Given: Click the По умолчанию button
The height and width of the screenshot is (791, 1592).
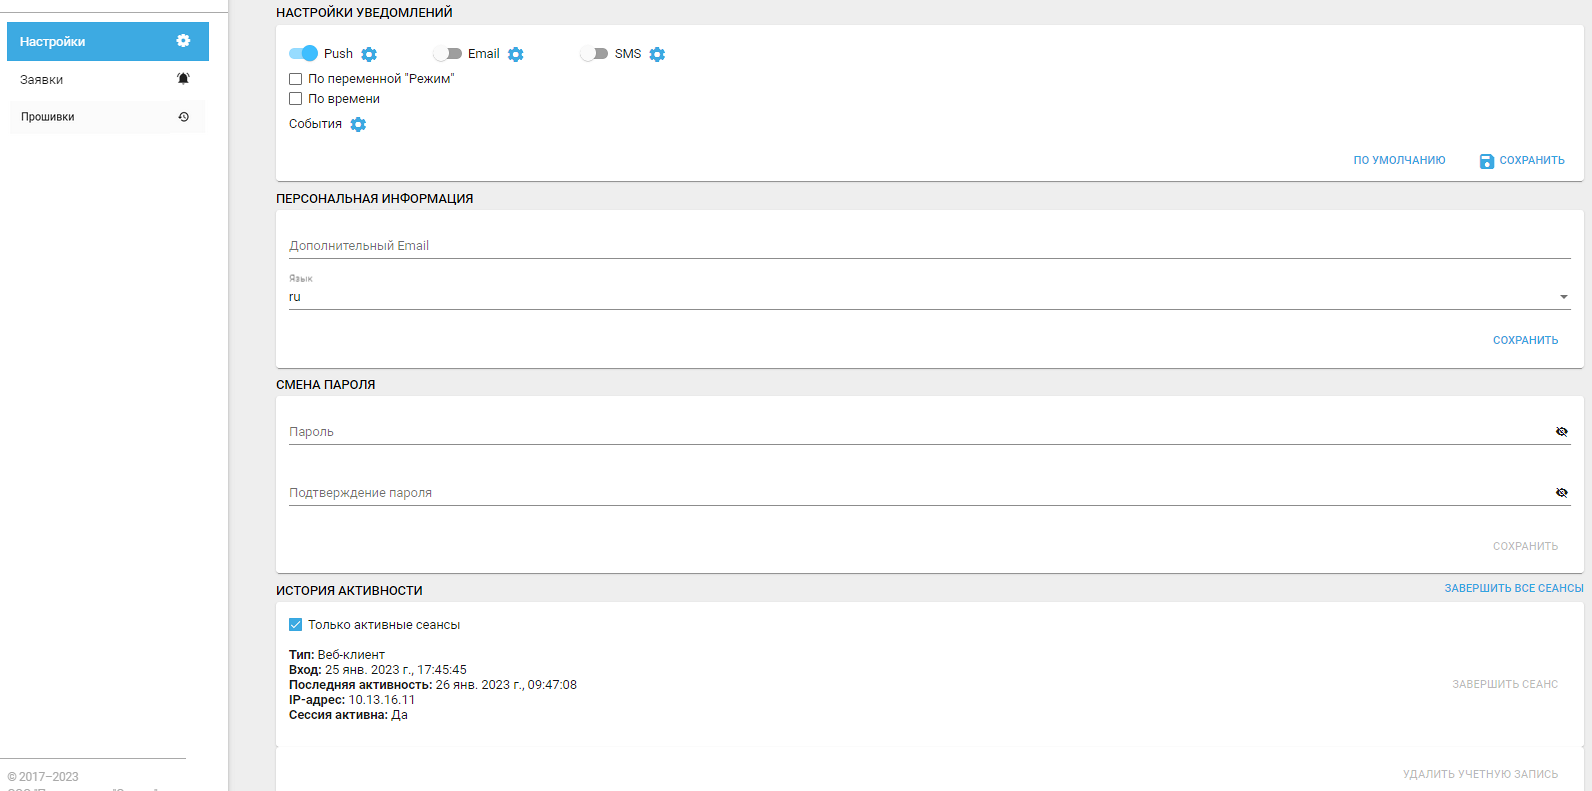Looking at the screenshot, I should coord(1399,160).
